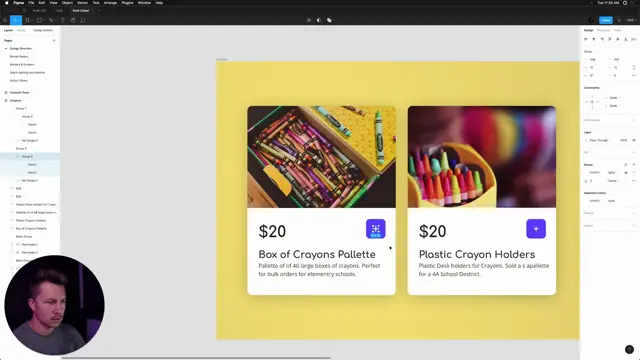This screenshot has width=640, height=360.
Task: Select the Text tool
Action: (x=62, y=20)
